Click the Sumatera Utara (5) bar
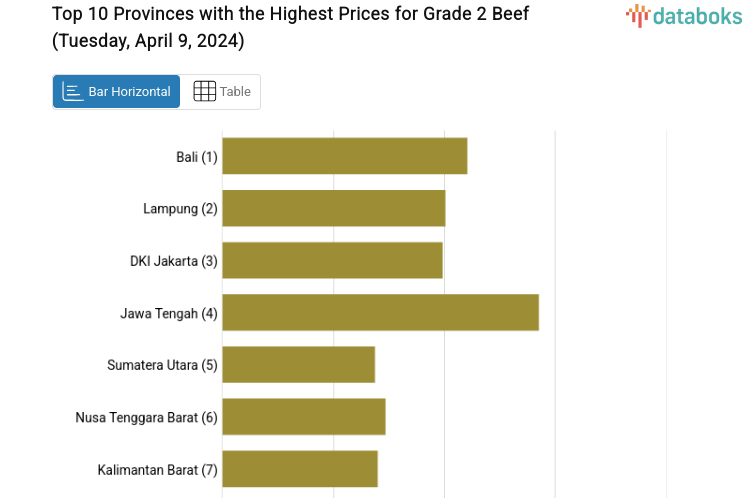The image size is (753, 498). point(298,365)
